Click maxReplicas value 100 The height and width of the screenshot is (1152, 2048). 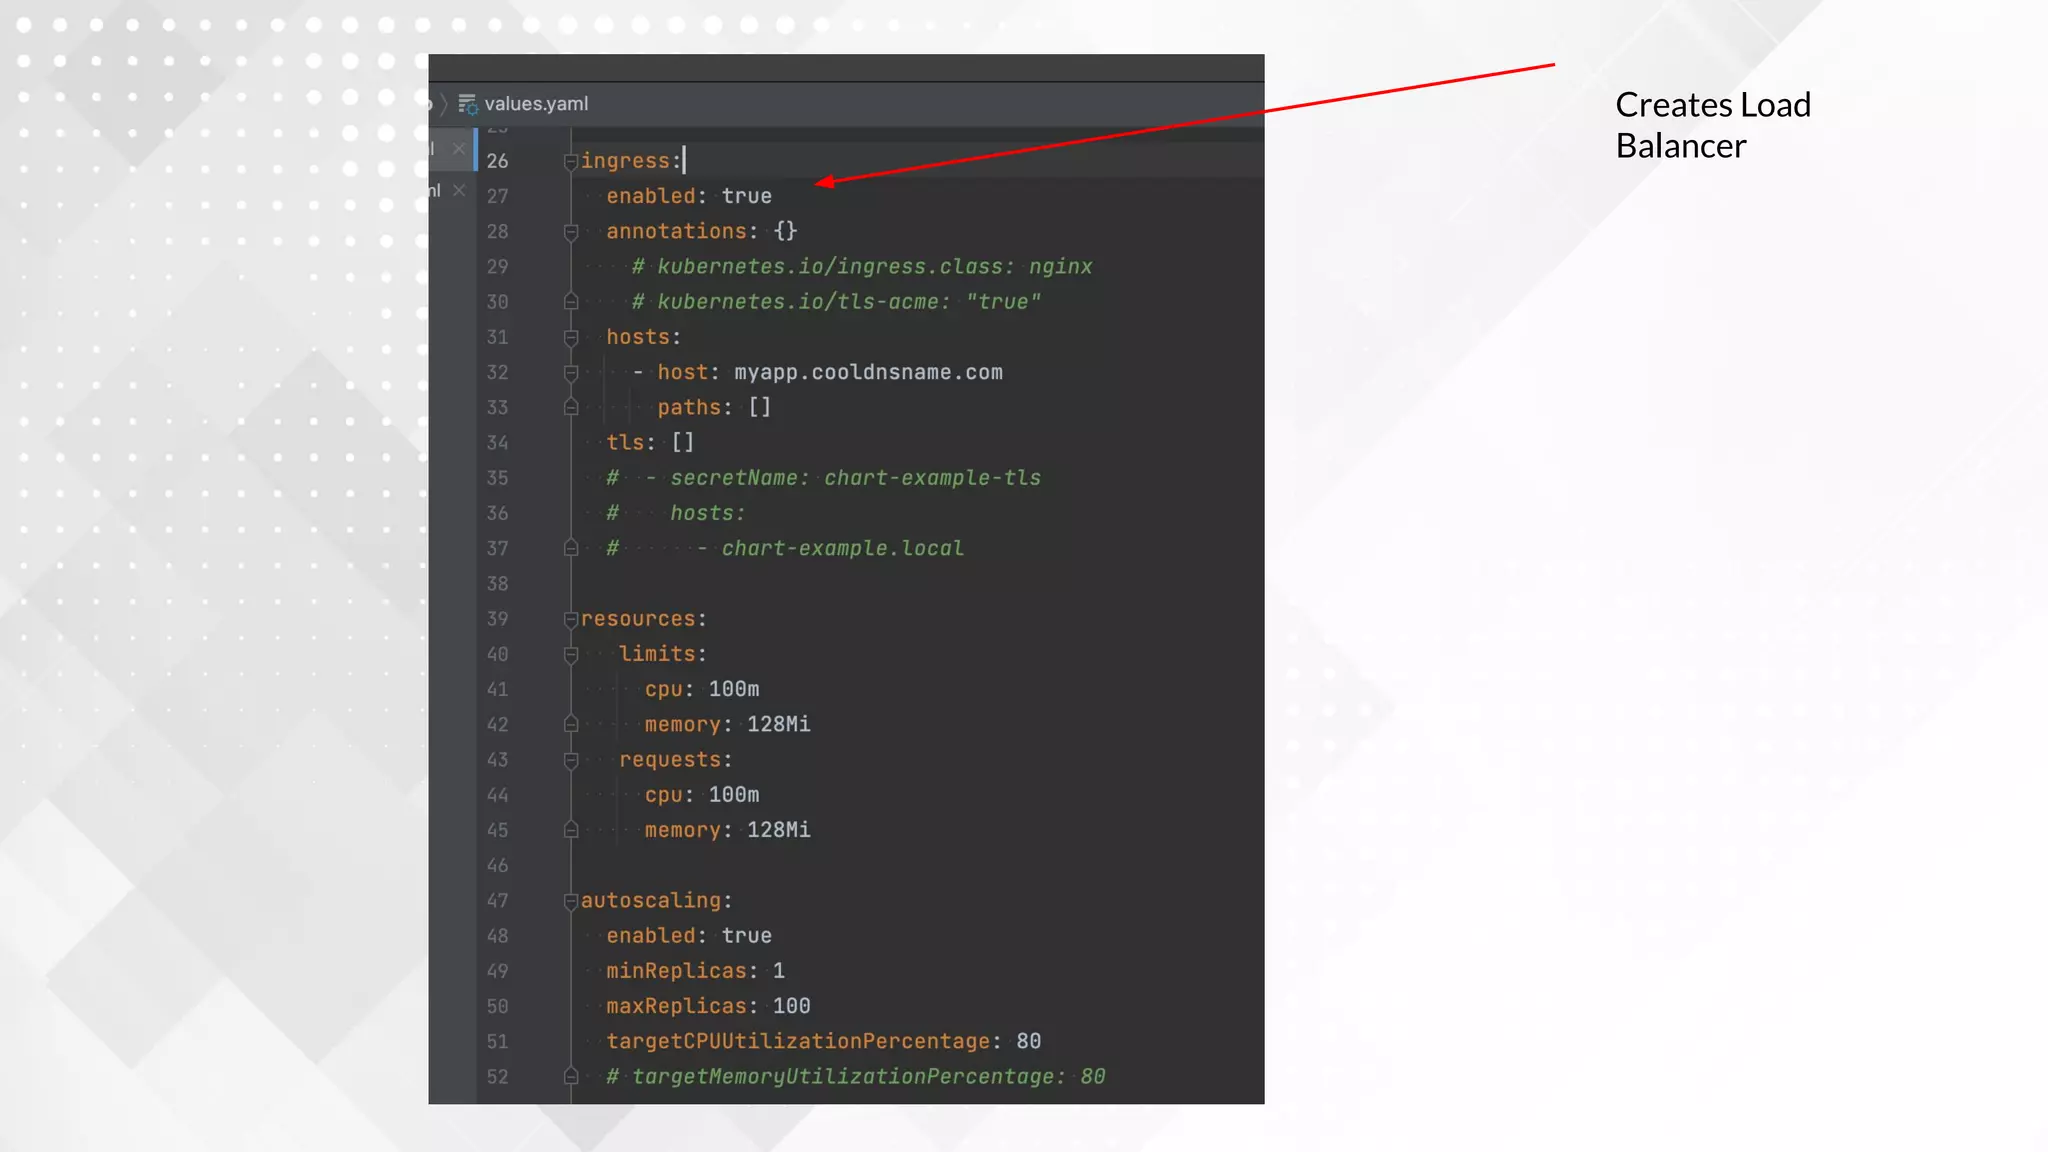pos(791,1006)
